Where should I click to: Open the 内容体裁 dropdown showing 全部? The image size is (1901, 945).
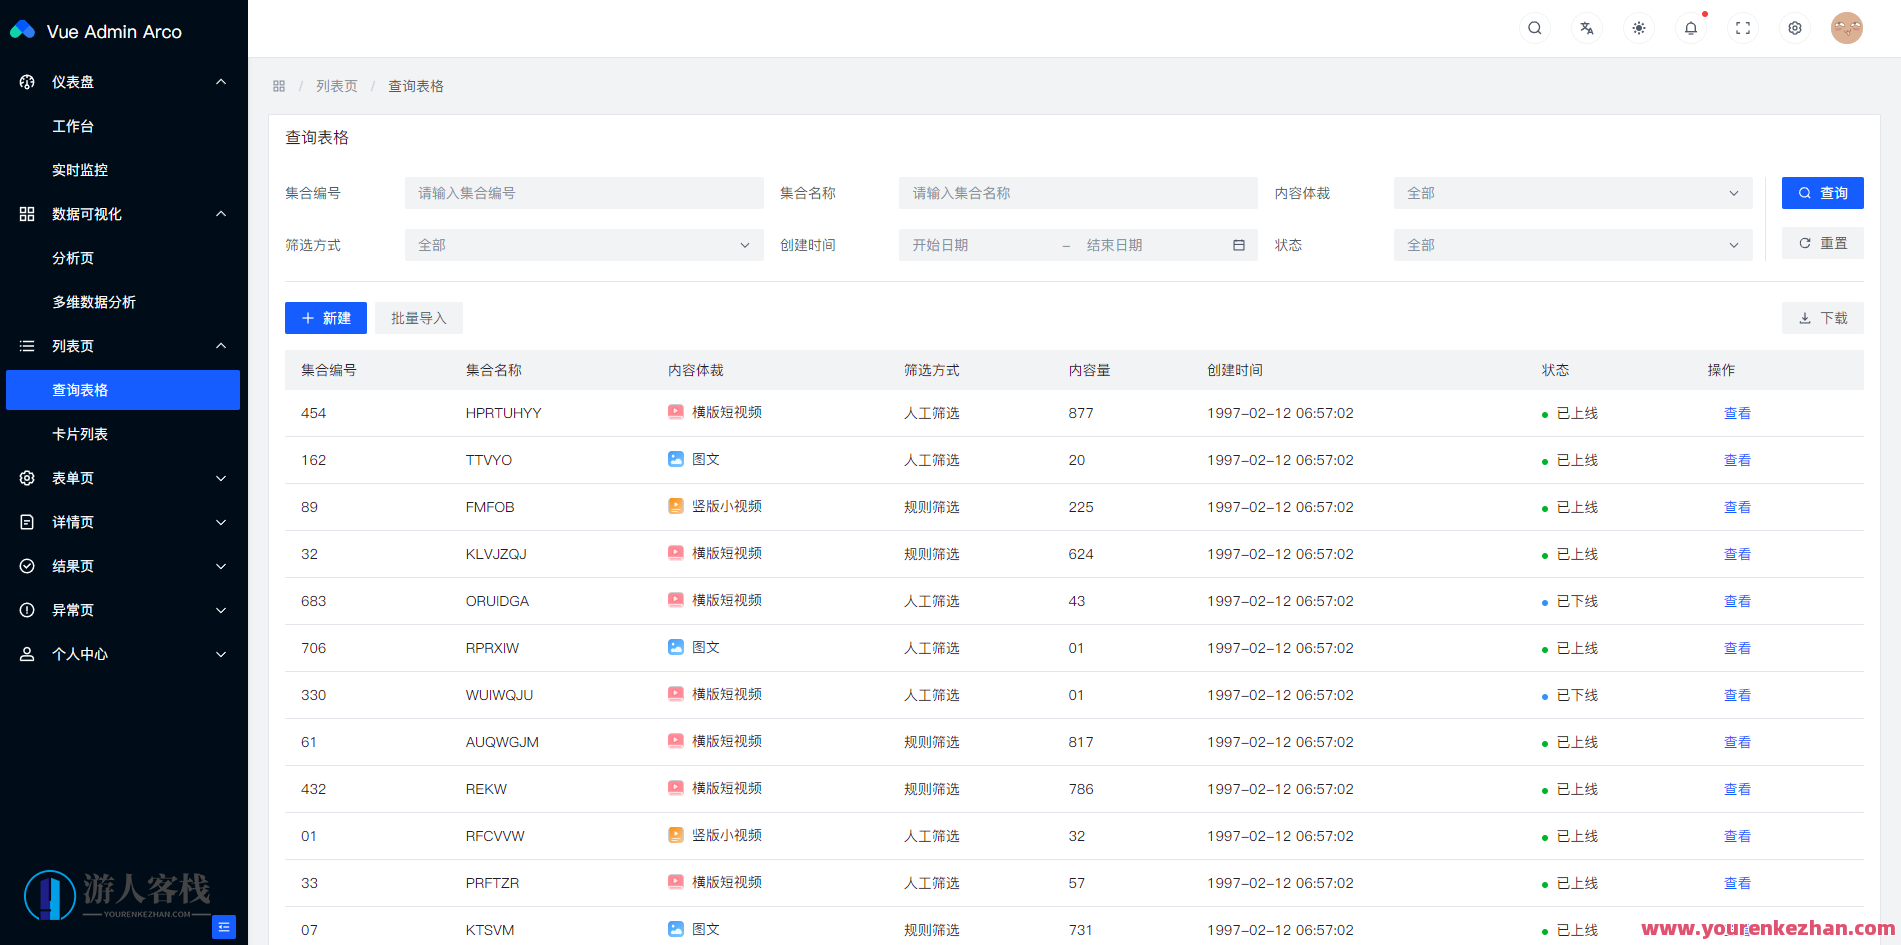pos(1572,192)
